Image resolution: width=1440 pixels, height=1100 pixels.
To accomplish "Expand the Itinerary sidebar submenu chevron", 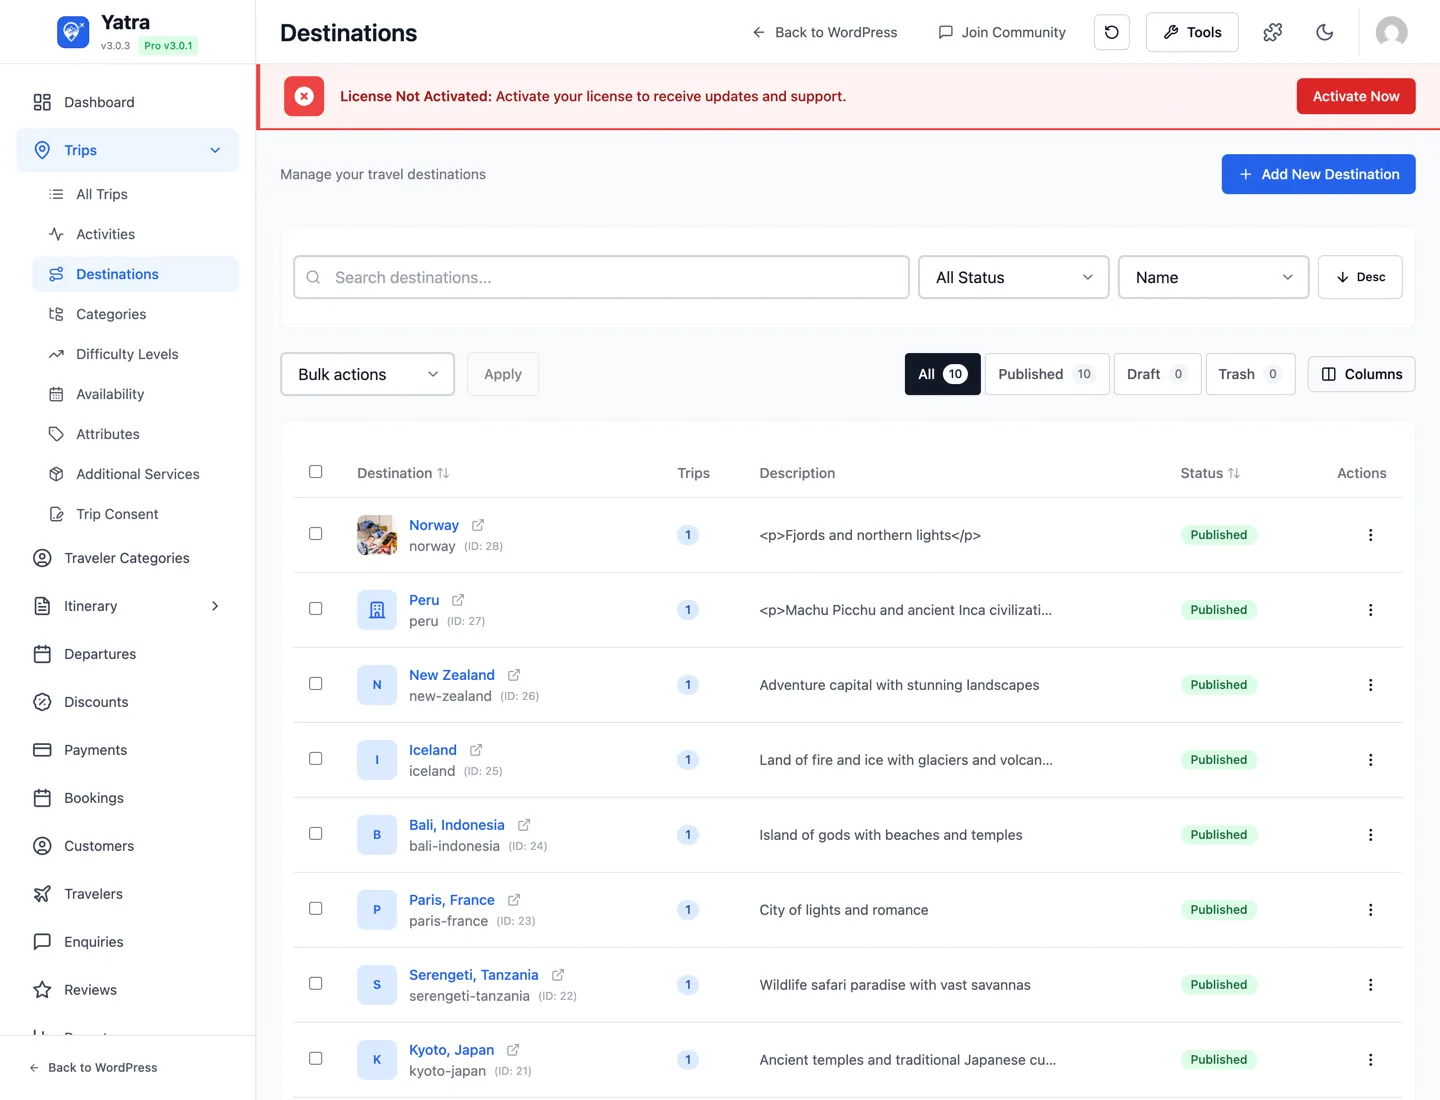I will click(215, 606).
